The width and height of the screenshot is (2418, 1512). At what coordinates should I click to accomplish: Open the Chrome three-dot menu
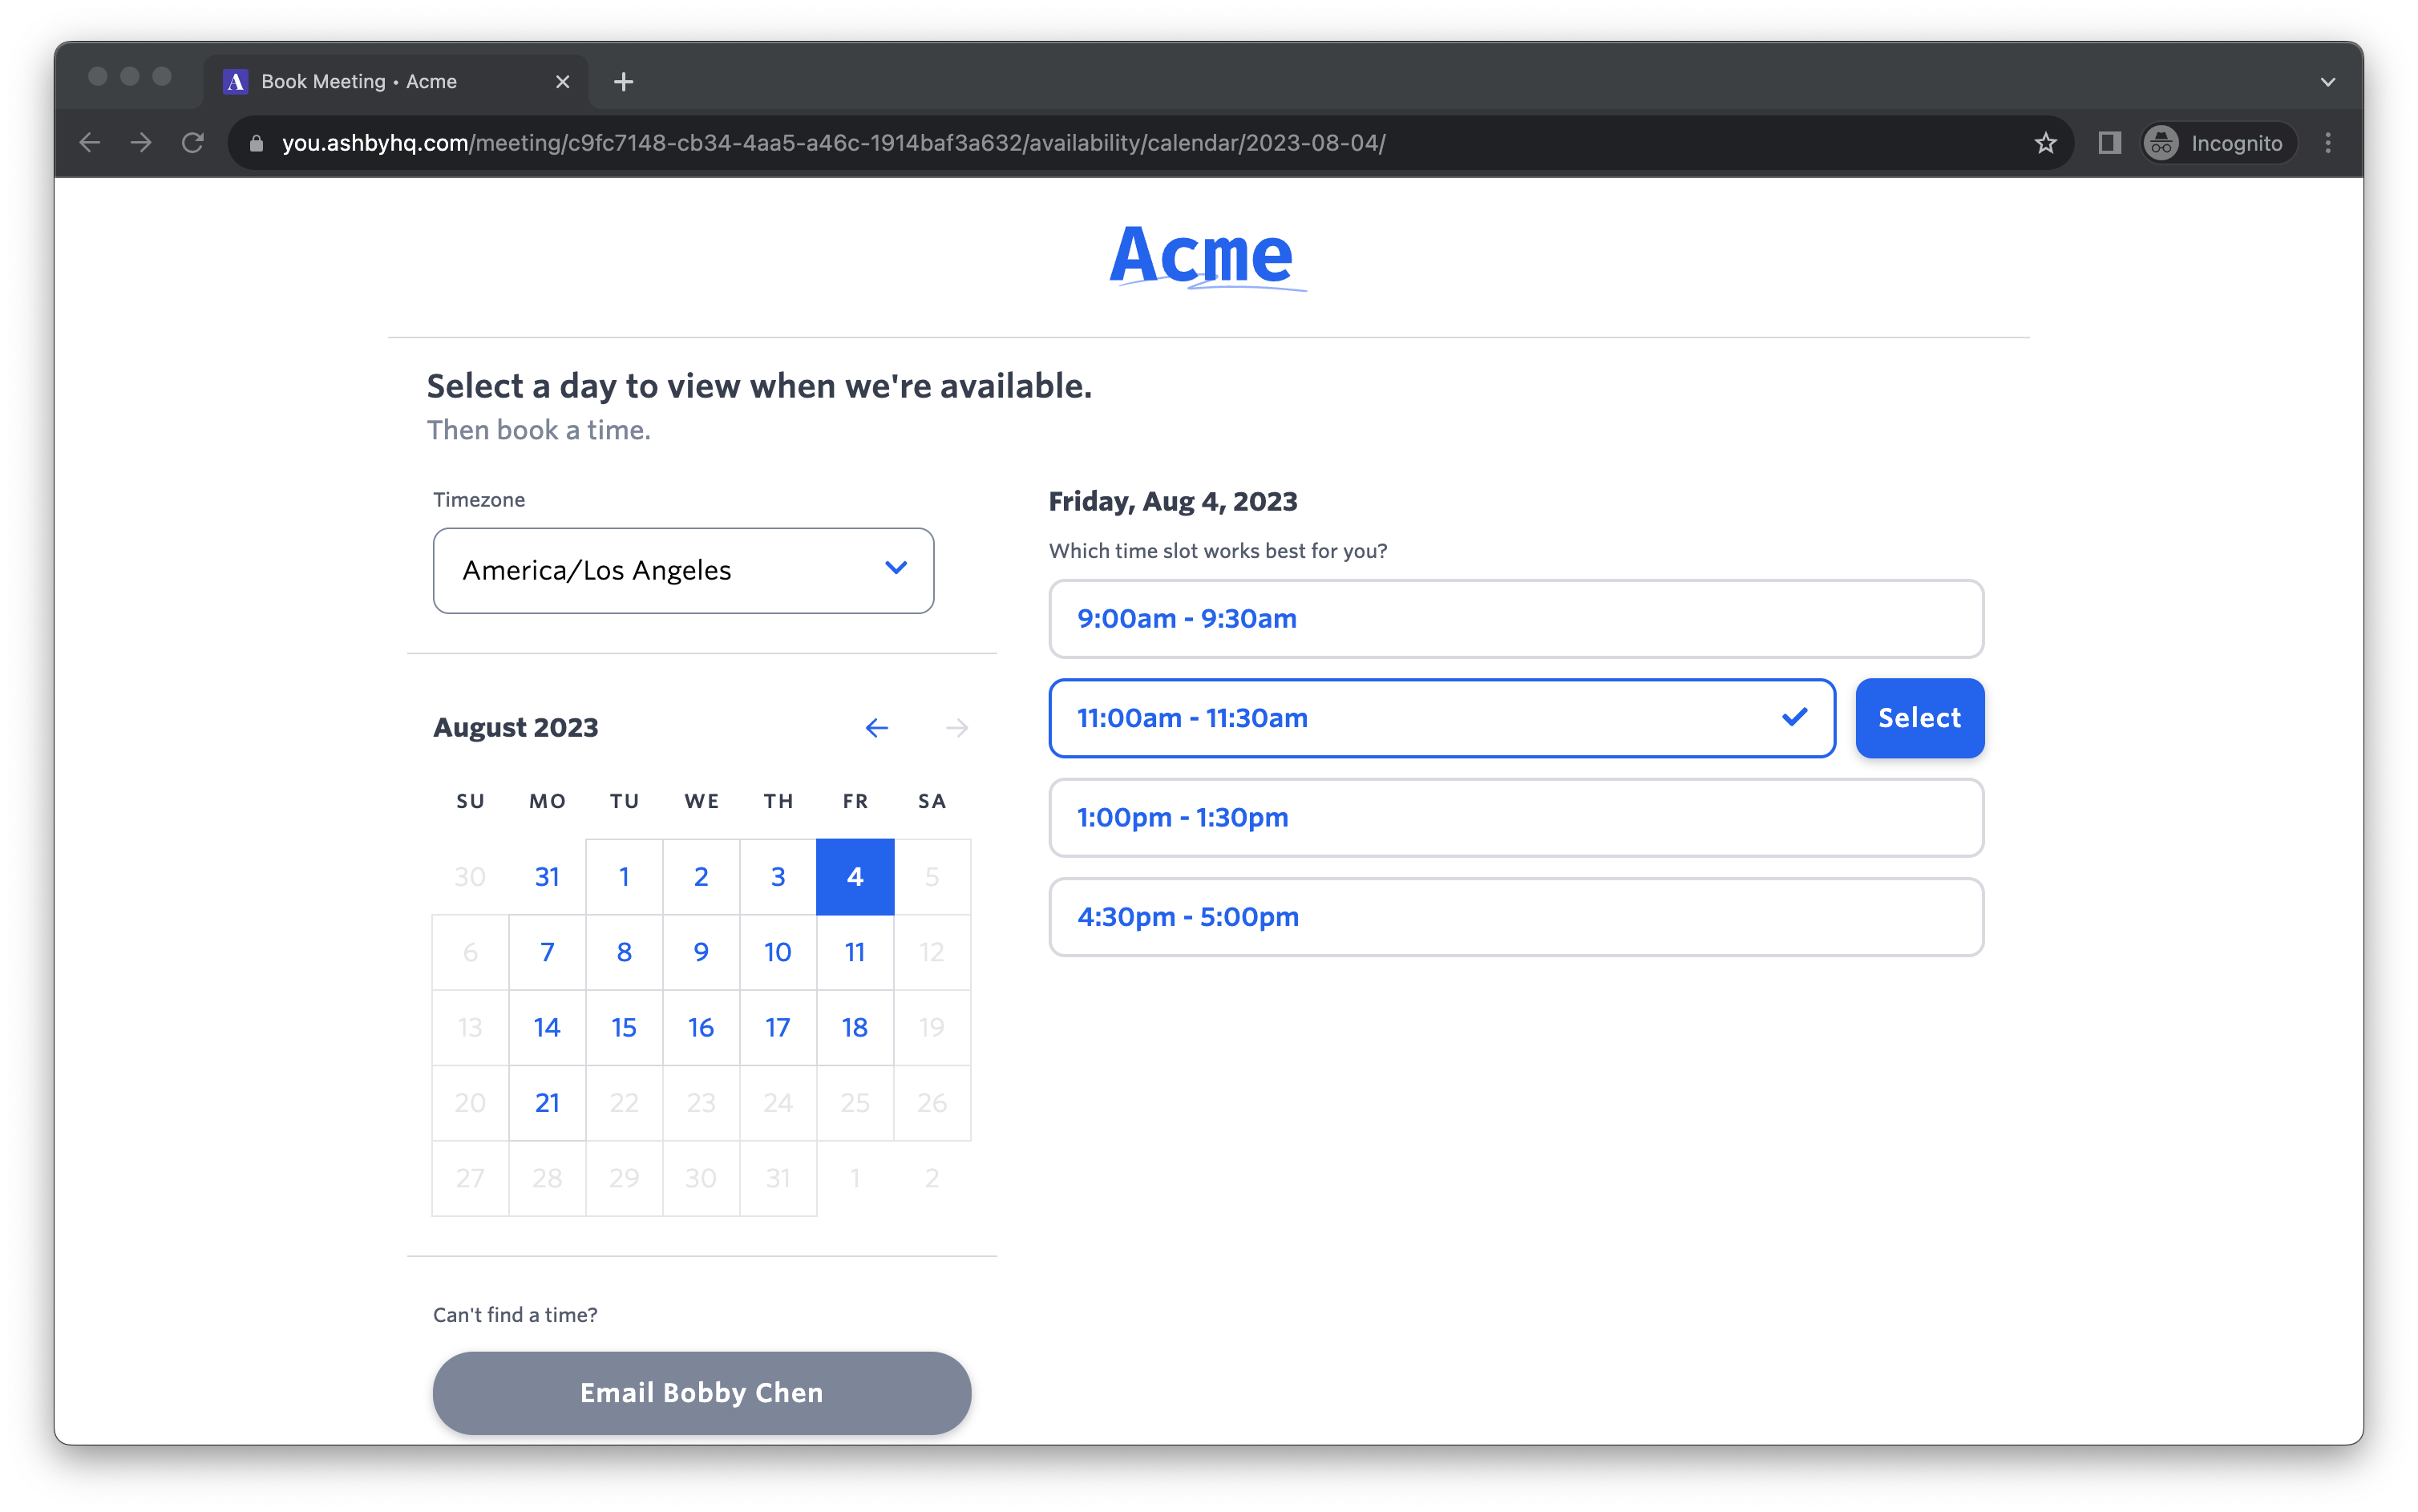(2328, 143)
